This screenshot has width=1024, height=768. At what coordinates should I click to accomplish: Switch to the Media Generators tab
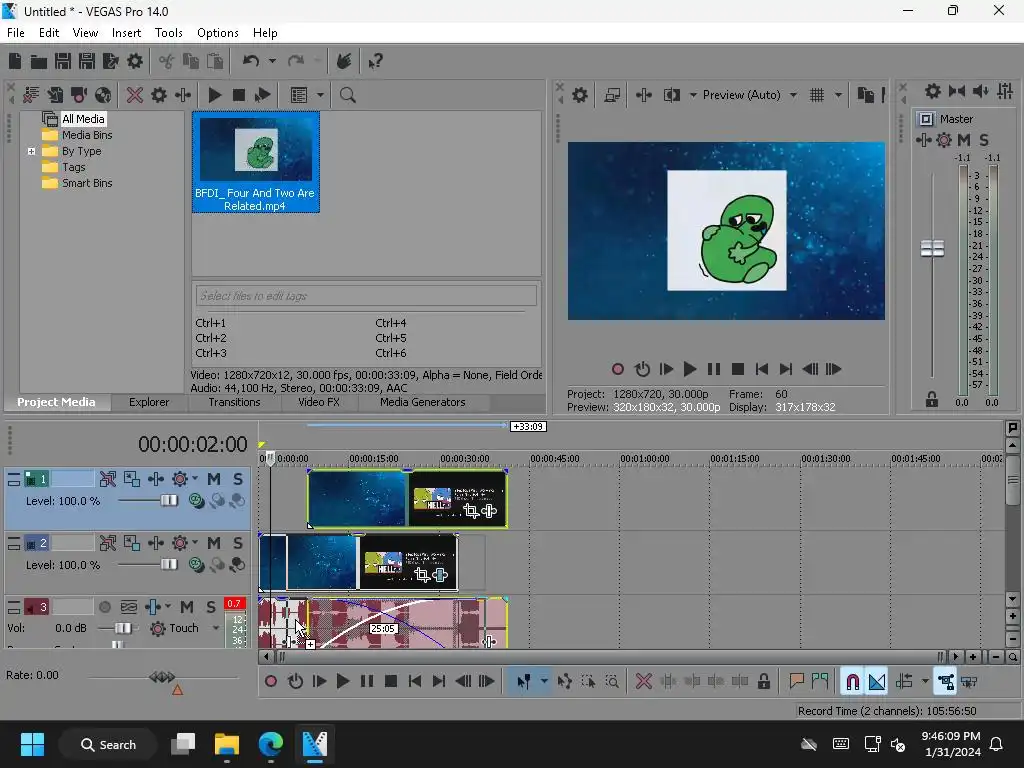click(x=423, y=402)
